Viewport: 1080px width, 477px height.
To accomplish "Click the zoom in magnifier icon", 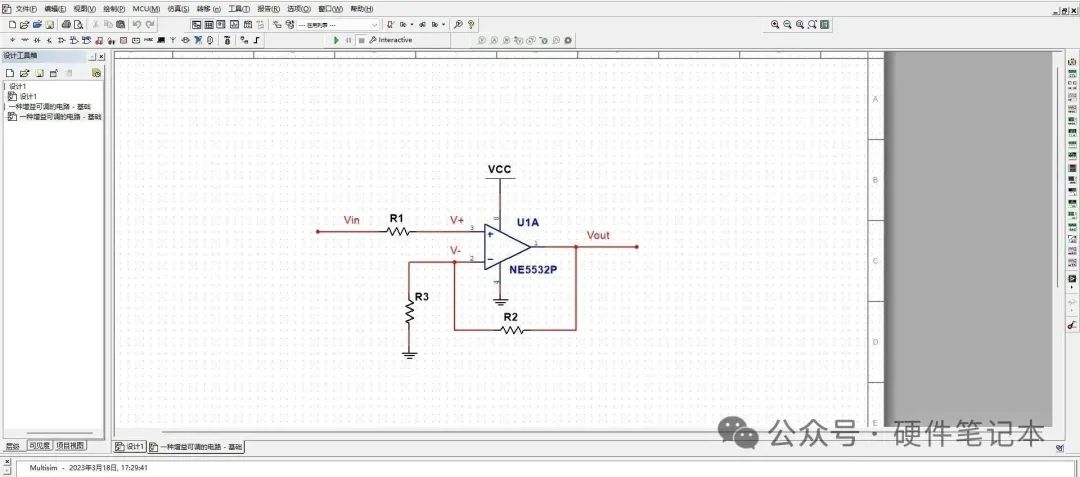I will pyautogui.click(x=775, y=24).
